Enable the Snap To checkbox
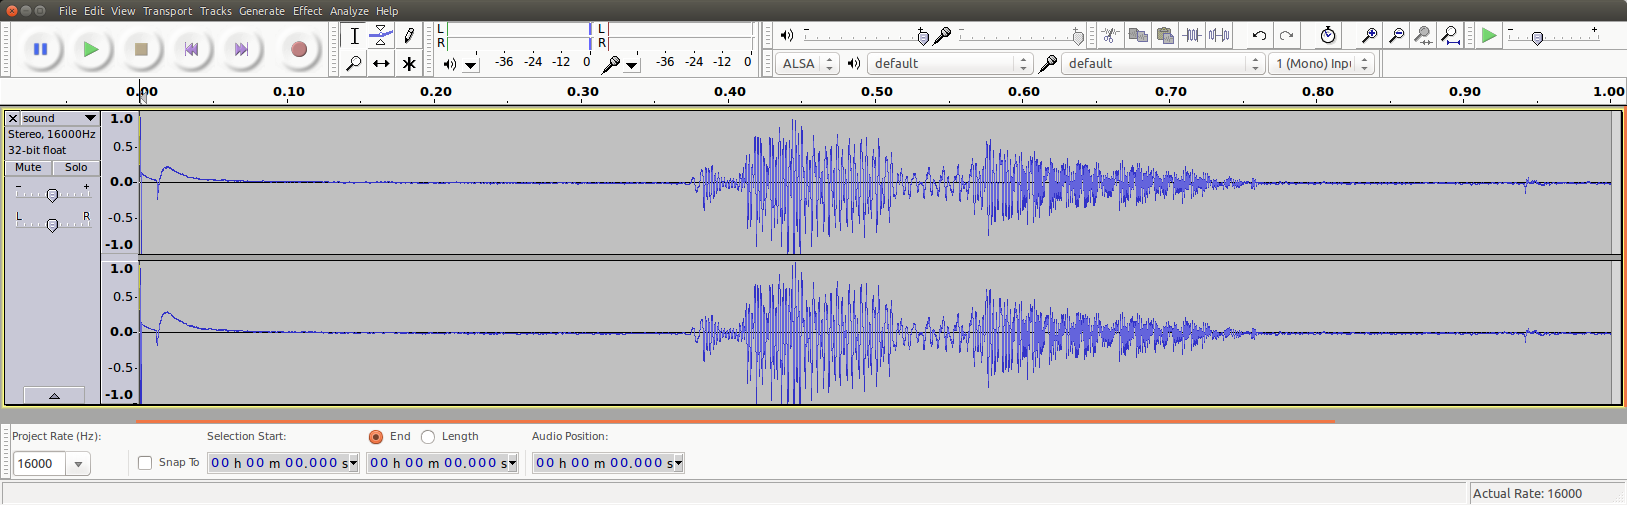 (145, 463)
